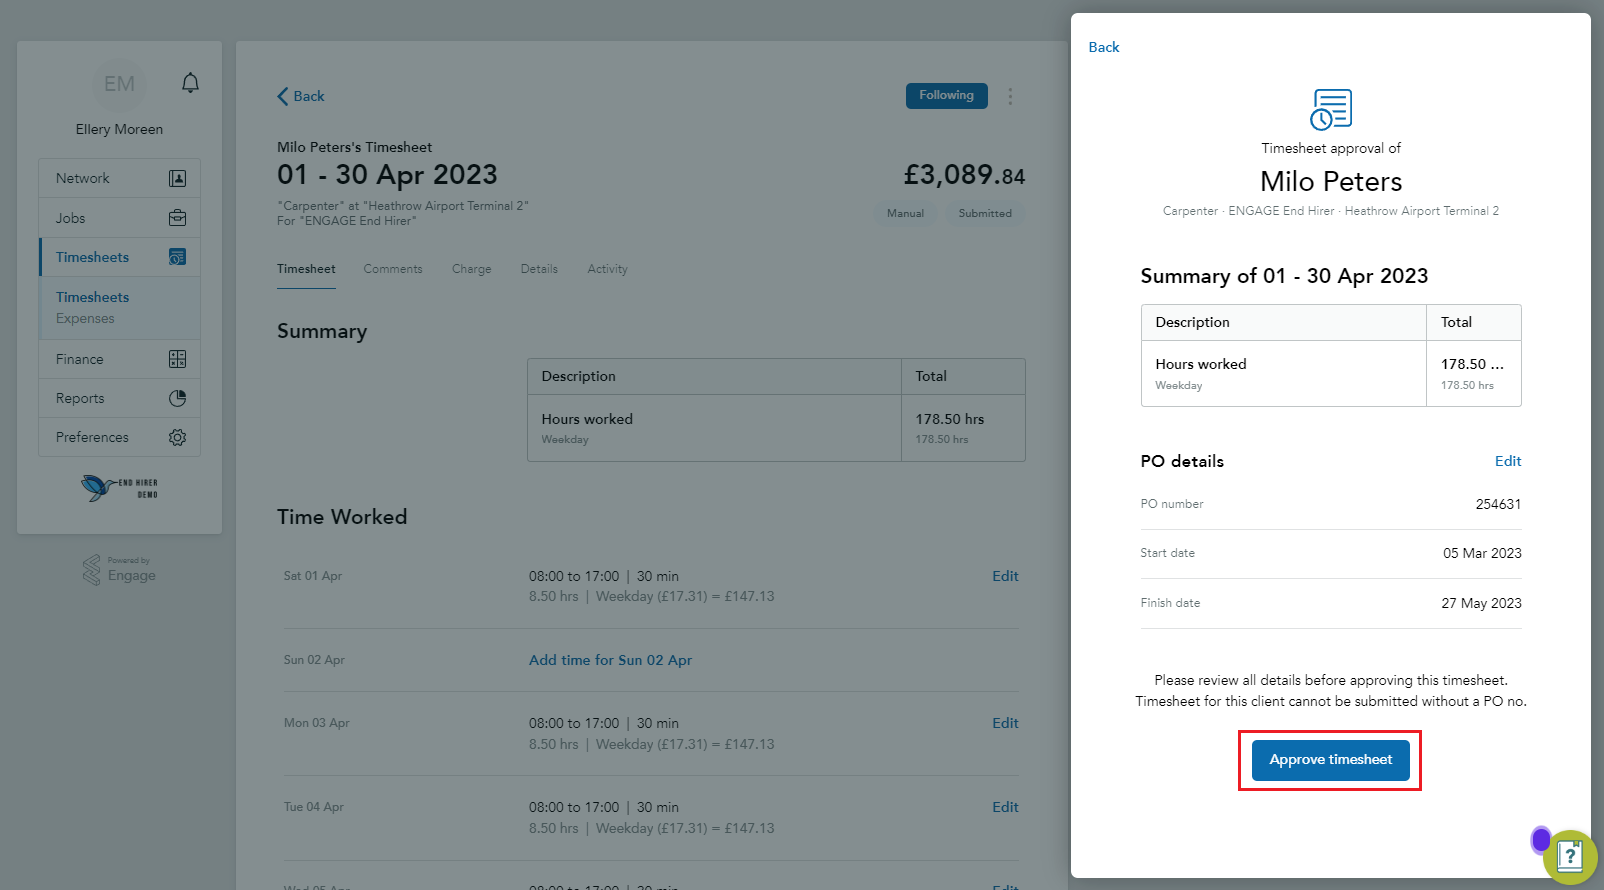Click the purple chat bubble indicator

(x=1541, y=840)
